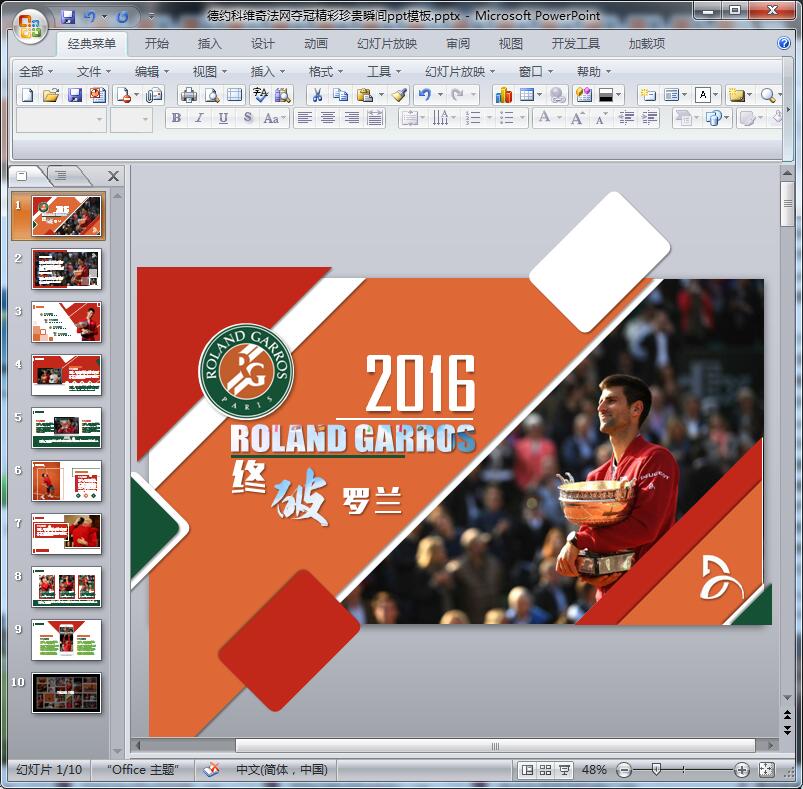Image resolution: width=803 pixels, height=789 pixels.
Task: Align text to the left
Action: click(305, 118)
